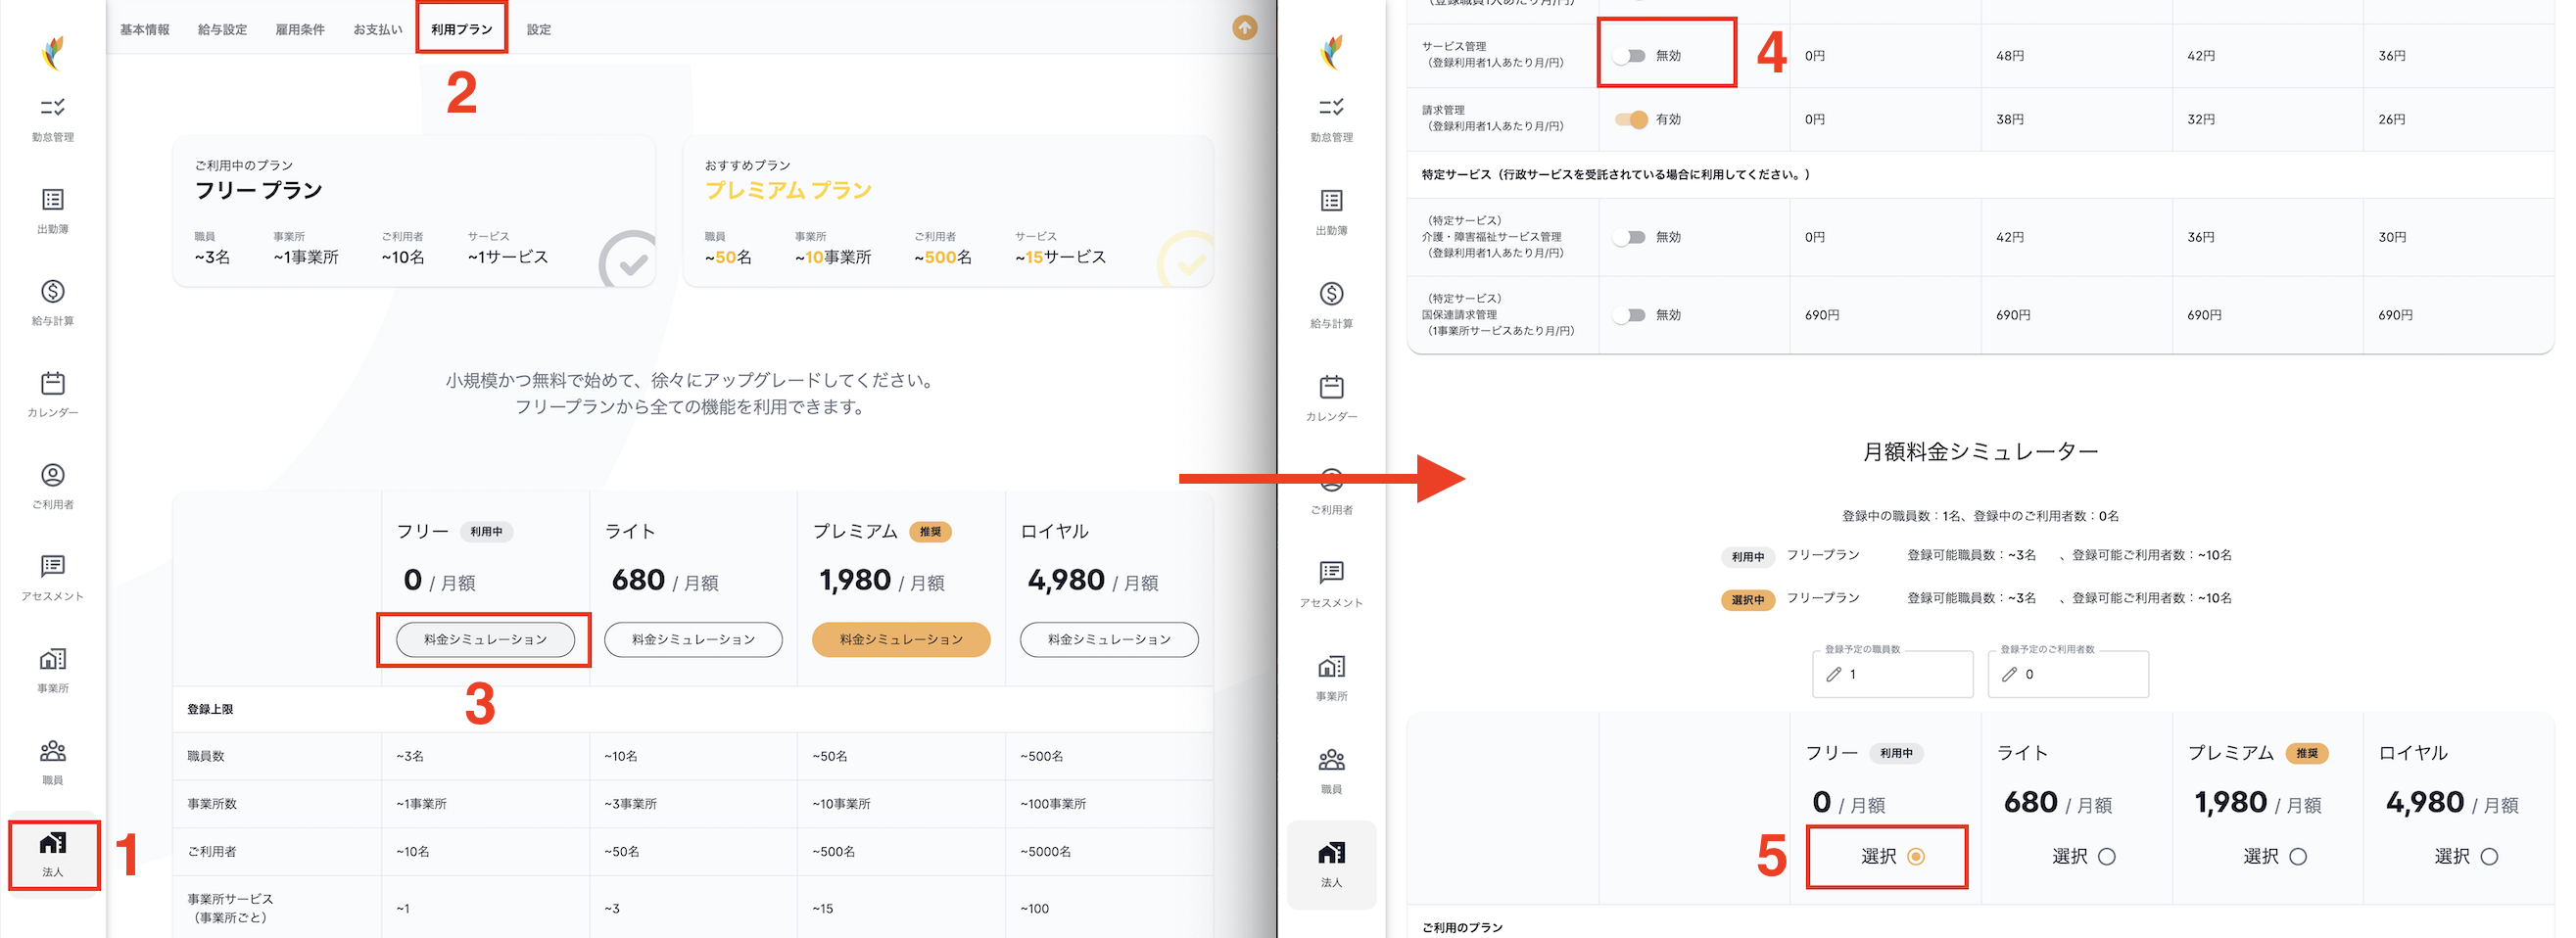Click the 登録予定のご利用者数 input field
Screen dimensions: 2576x938
pos(2068,675)
